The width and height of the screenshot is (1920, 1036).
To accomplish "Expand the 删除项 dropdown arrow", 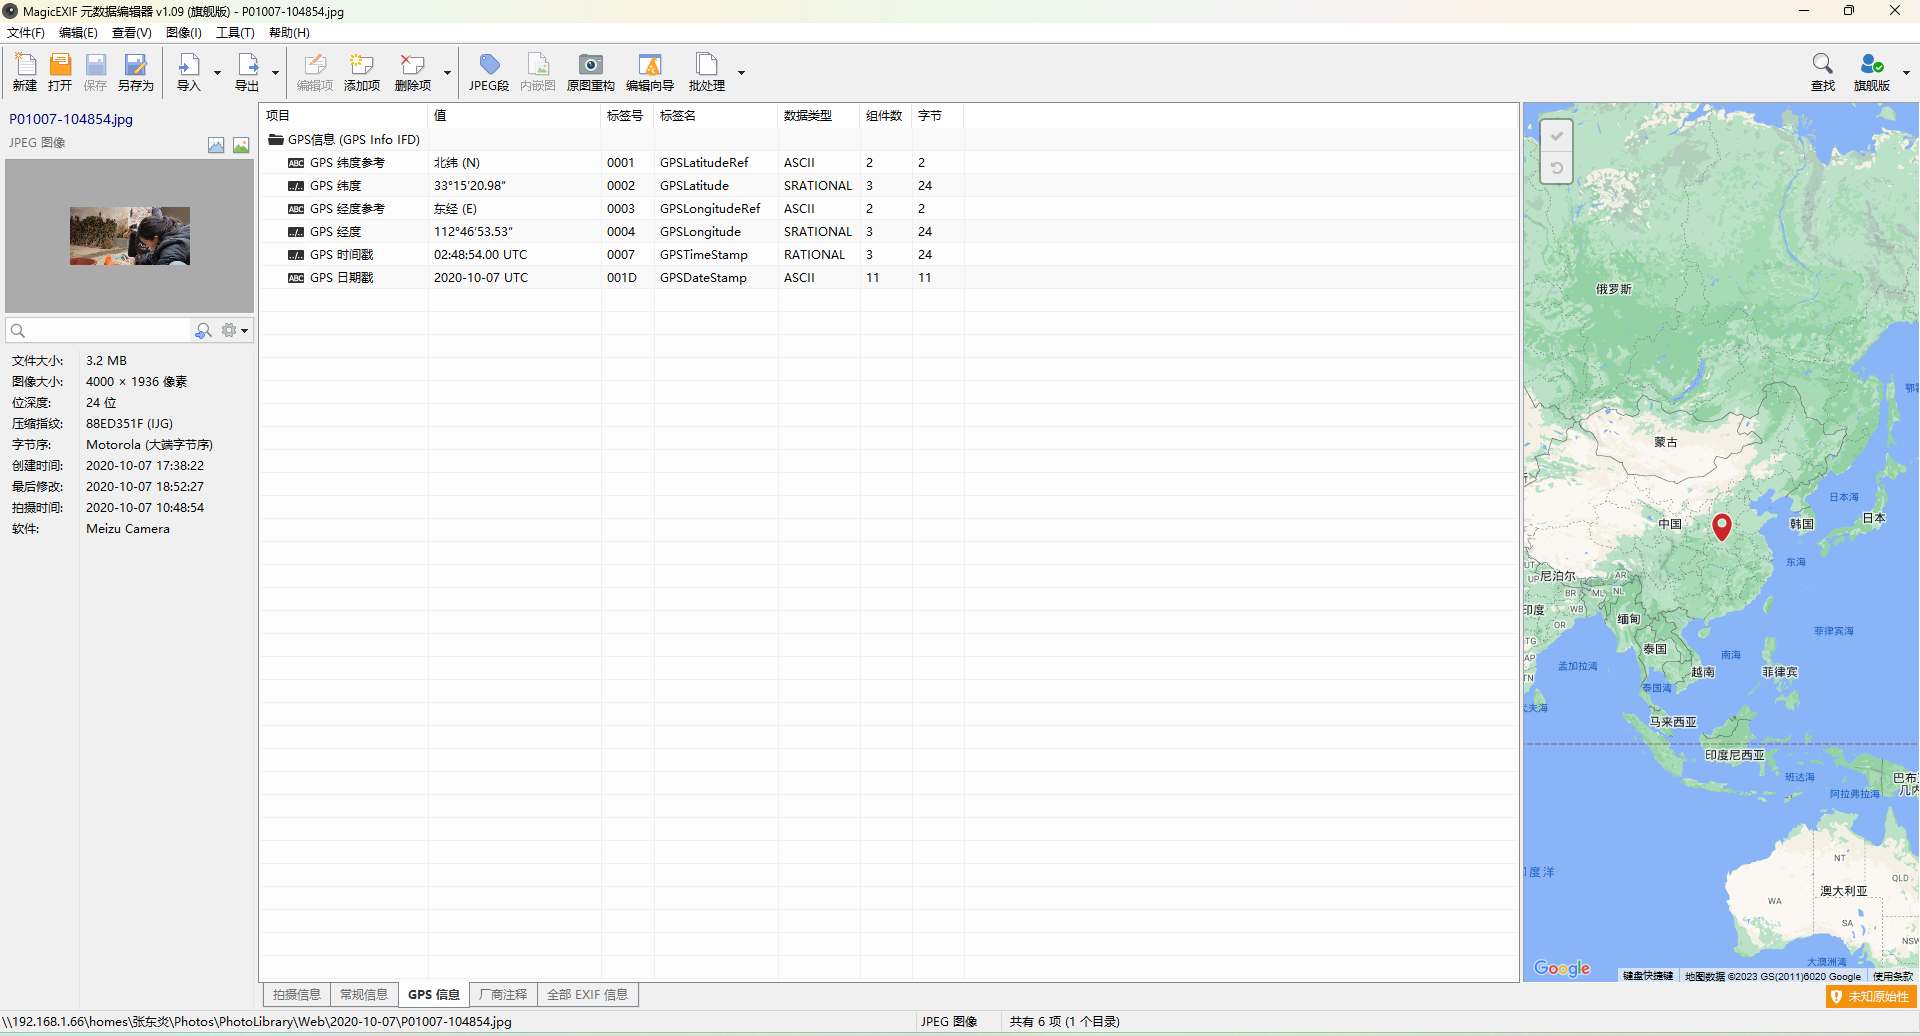I will (447, 73).
